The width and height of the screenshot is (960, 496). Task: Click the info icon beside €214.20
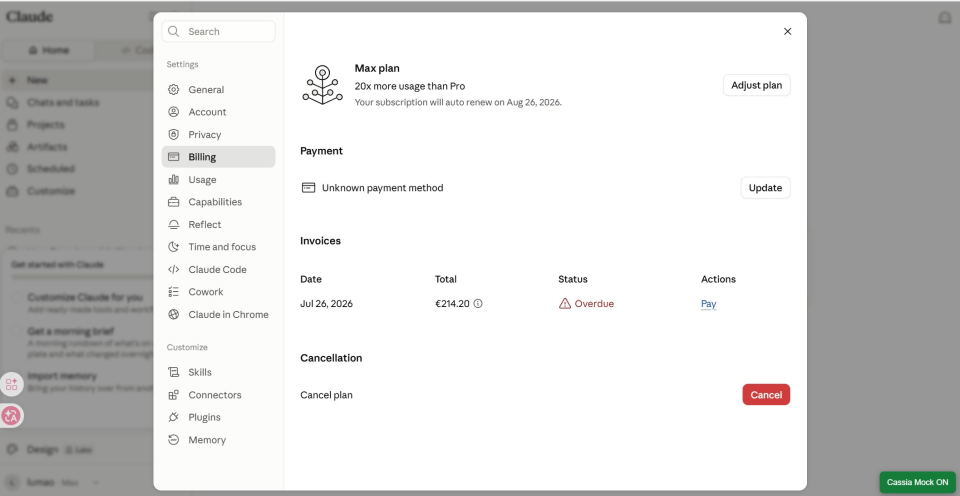478,303
